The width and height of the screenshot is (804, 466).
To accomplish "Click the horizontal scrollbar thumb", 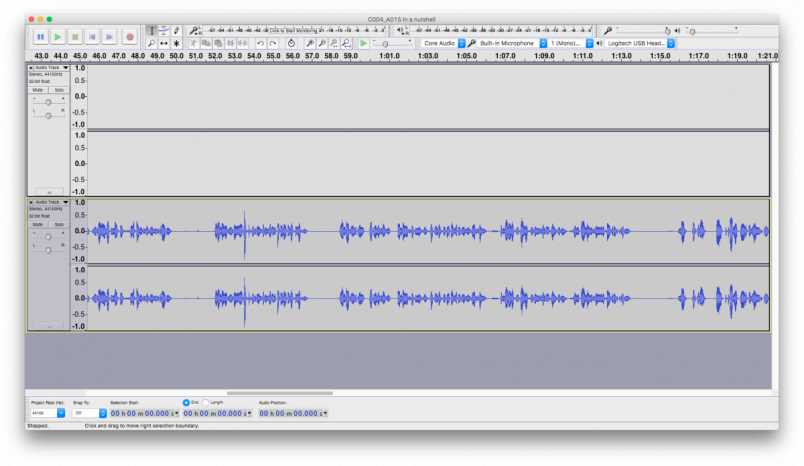I will [279, 393].
